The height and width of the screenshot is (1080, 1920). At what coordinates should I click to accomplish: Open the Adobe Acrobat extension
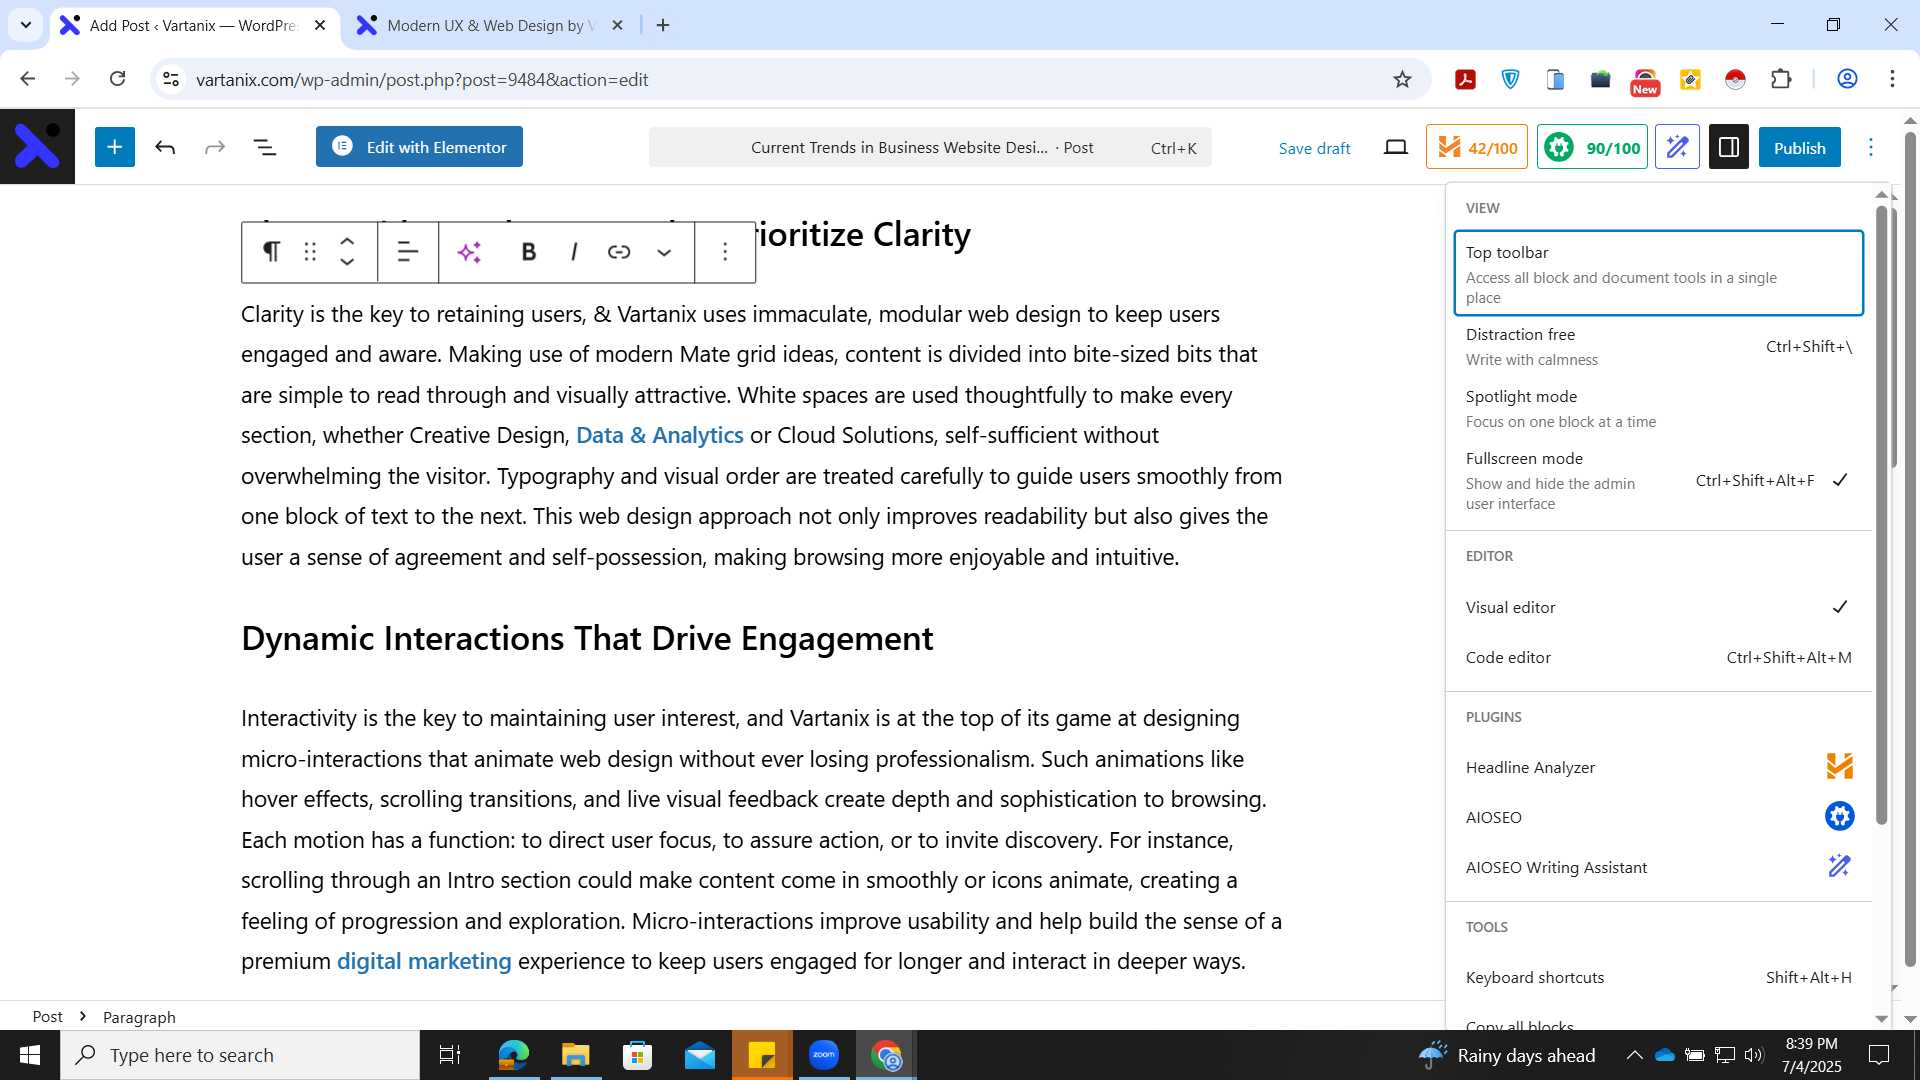(1465, 79)
